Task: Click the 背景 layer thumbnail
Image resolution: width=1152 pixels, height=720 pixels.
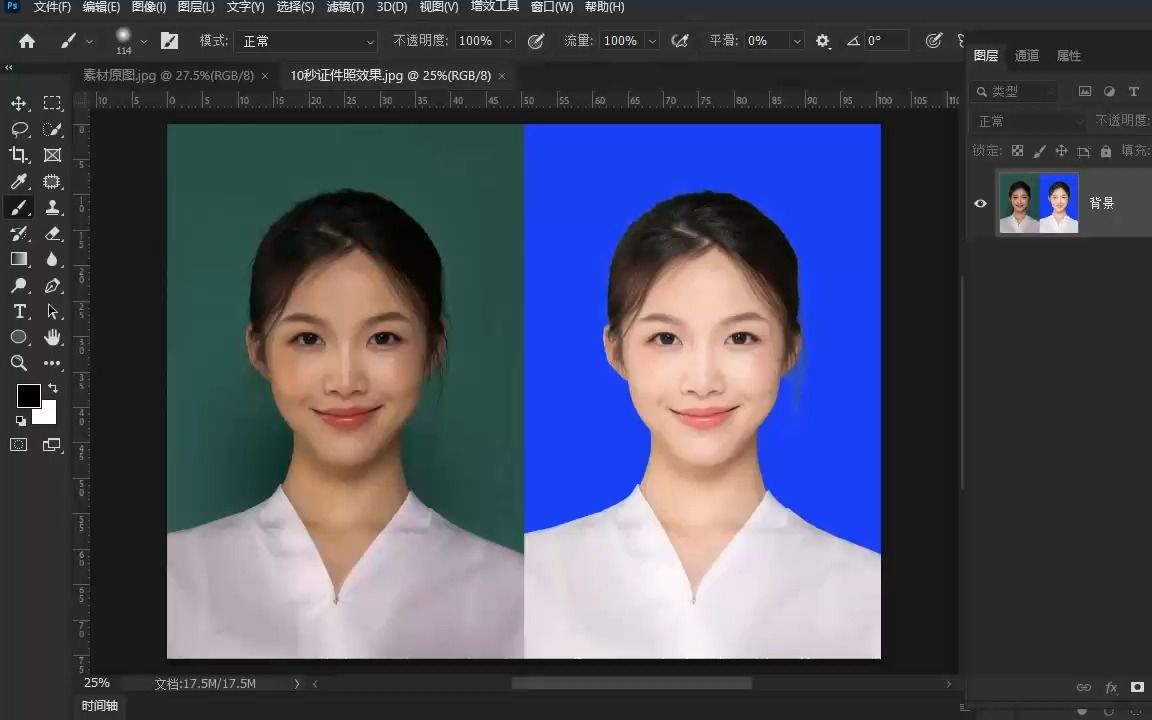Action: [x=1038, y=203]
